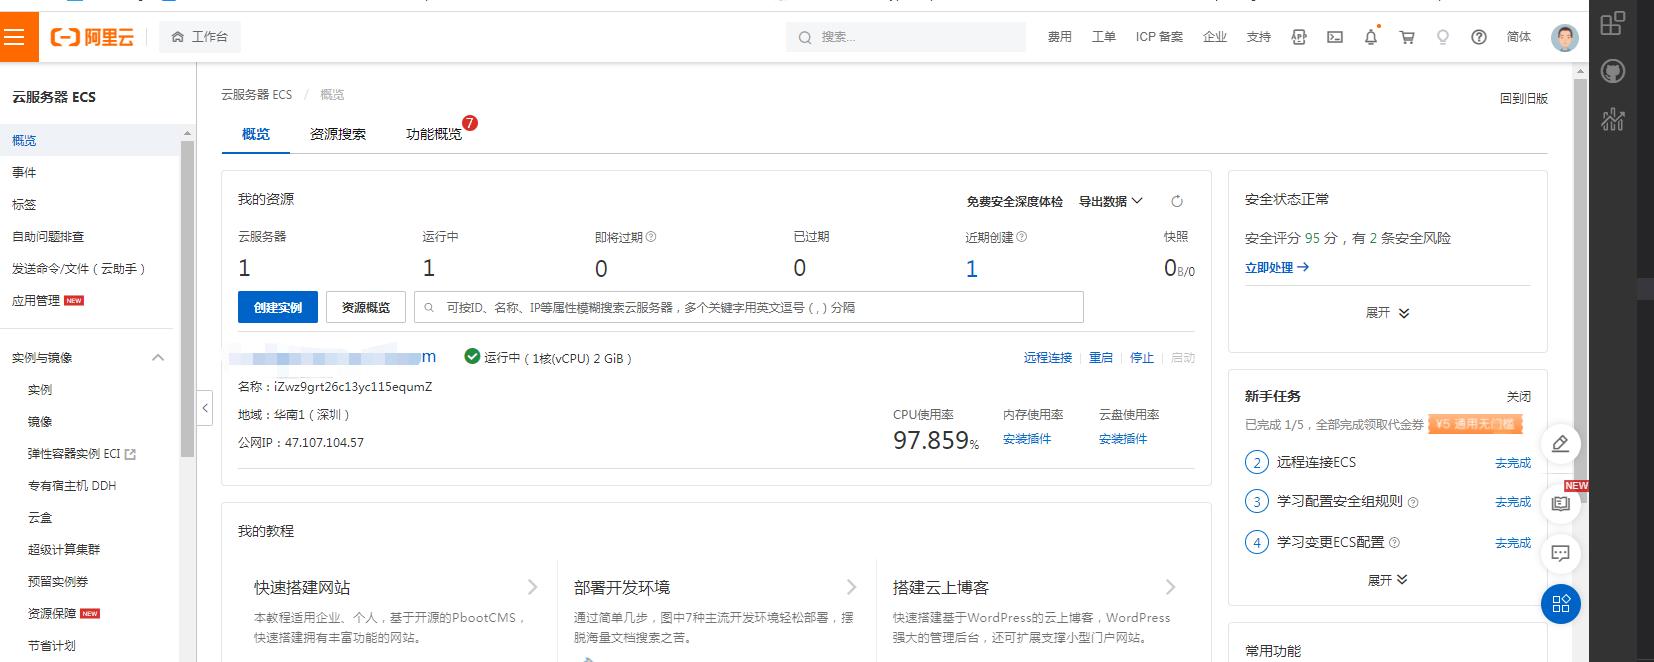Open the help question-mark icon
The width and height of the screenshot is (1654, 662).
pos(1479,37)
